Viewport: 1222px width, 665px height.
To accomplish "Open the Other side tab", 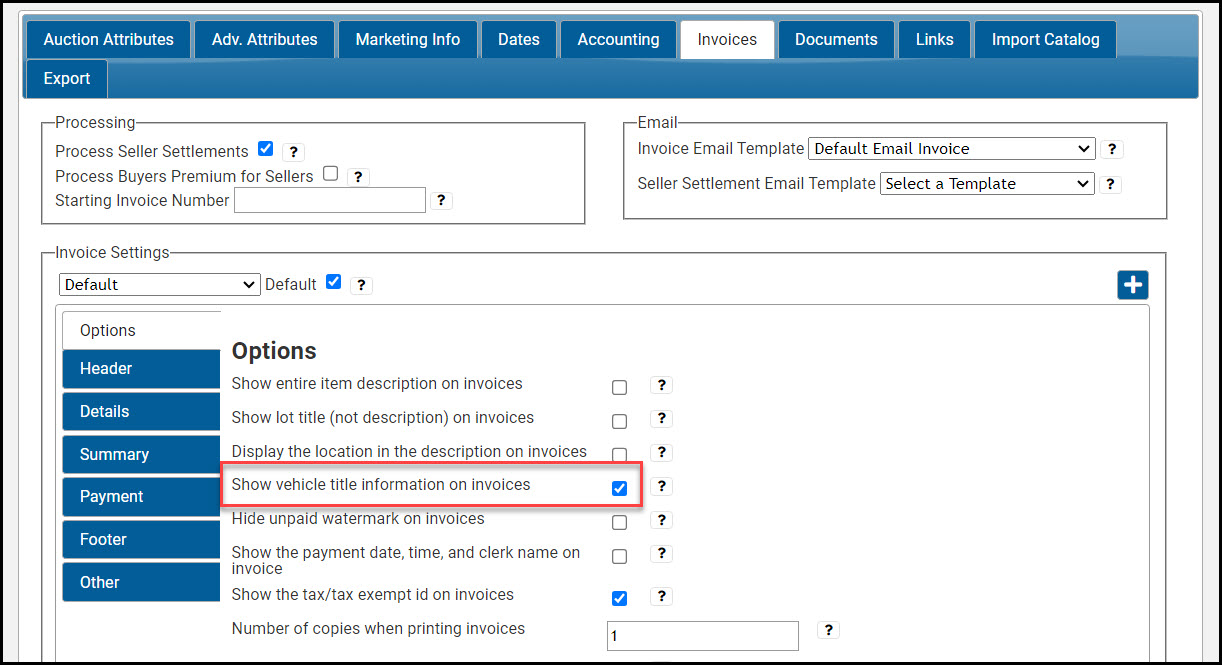I will pos(141,583).
